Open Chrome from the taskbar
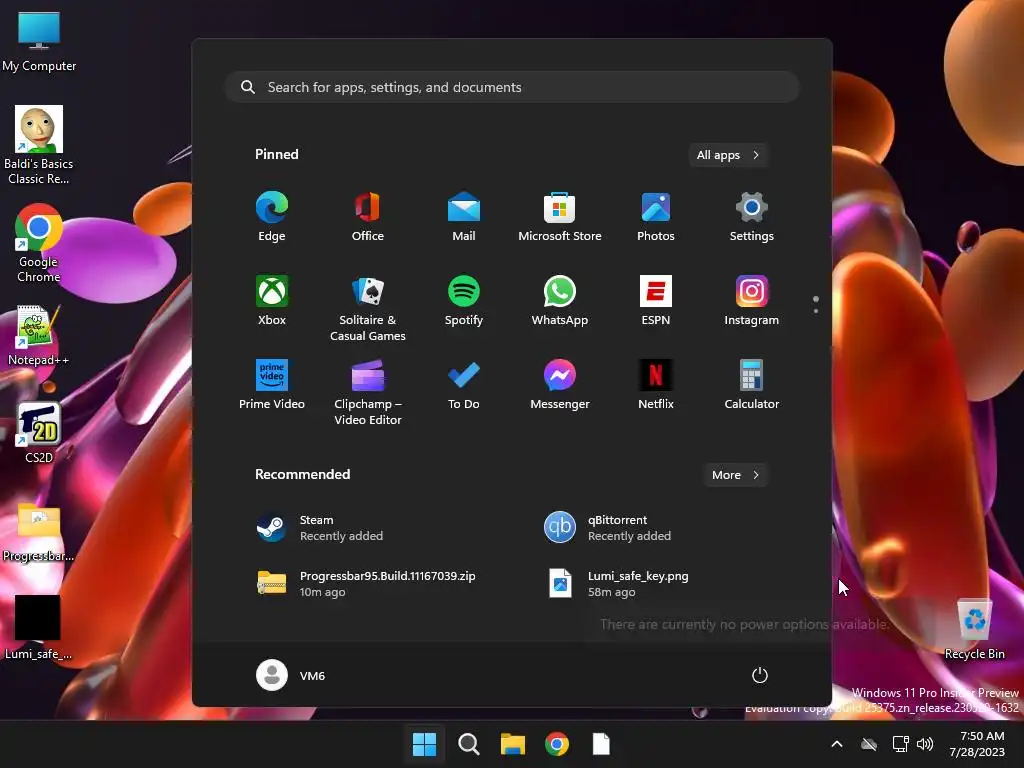1024x768 pixels. 557,744
